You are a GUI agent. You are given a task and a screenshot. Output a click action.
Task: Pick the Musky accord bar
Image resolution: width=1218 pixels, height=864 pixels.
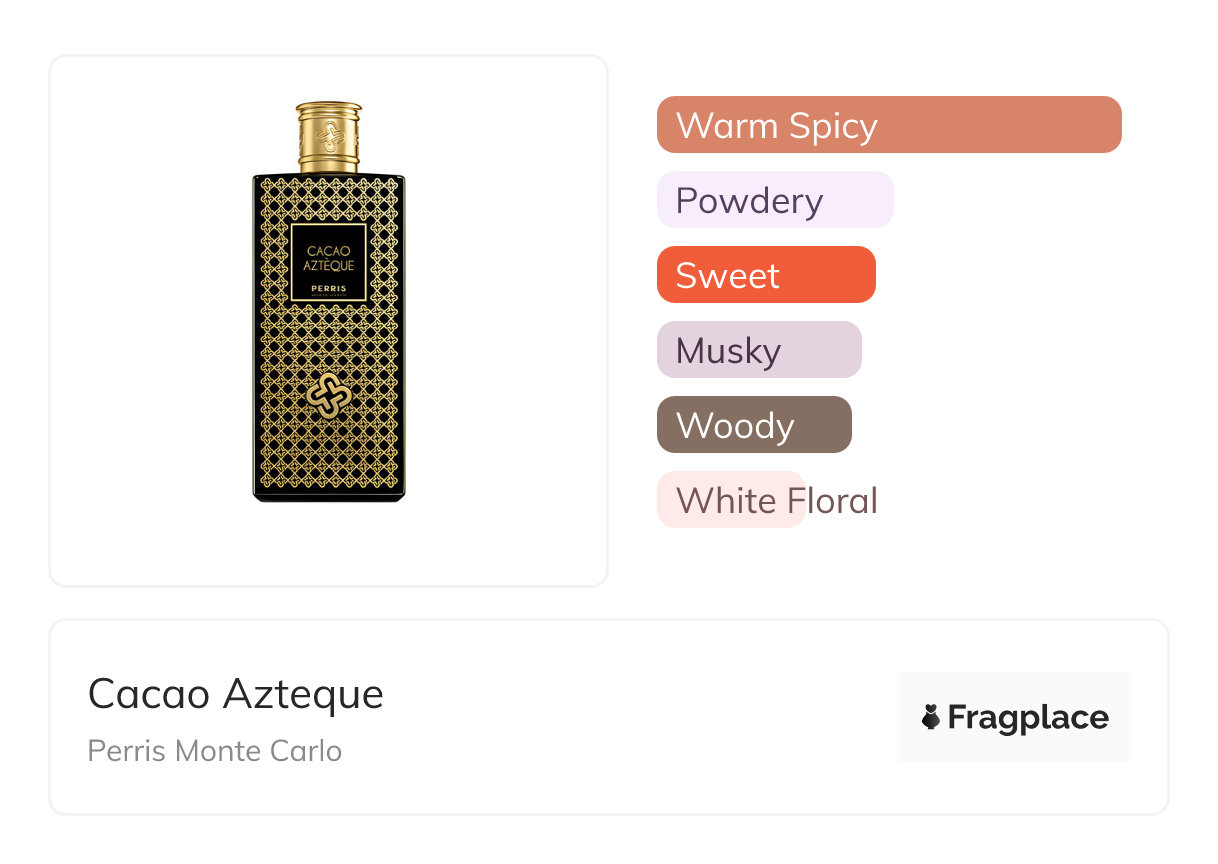(x=758, y=350)
